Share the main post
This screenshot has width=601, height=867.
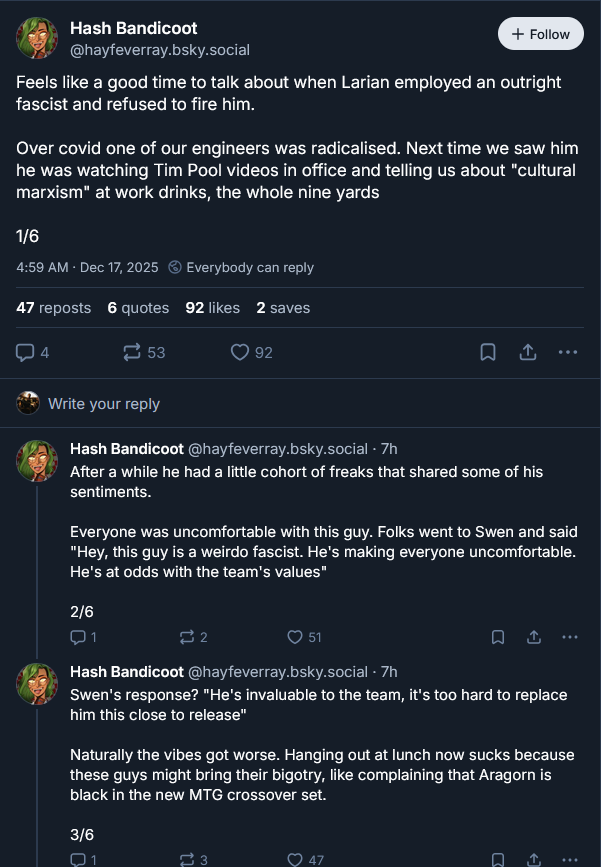[x=528, y=352]
